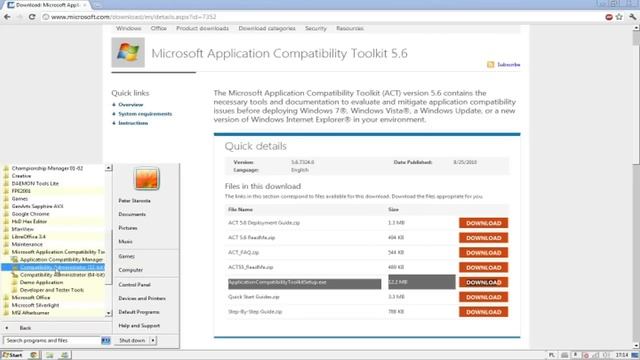Open the LibreOffice 3.4 folder
640x360 pixels.
(29, 237)
